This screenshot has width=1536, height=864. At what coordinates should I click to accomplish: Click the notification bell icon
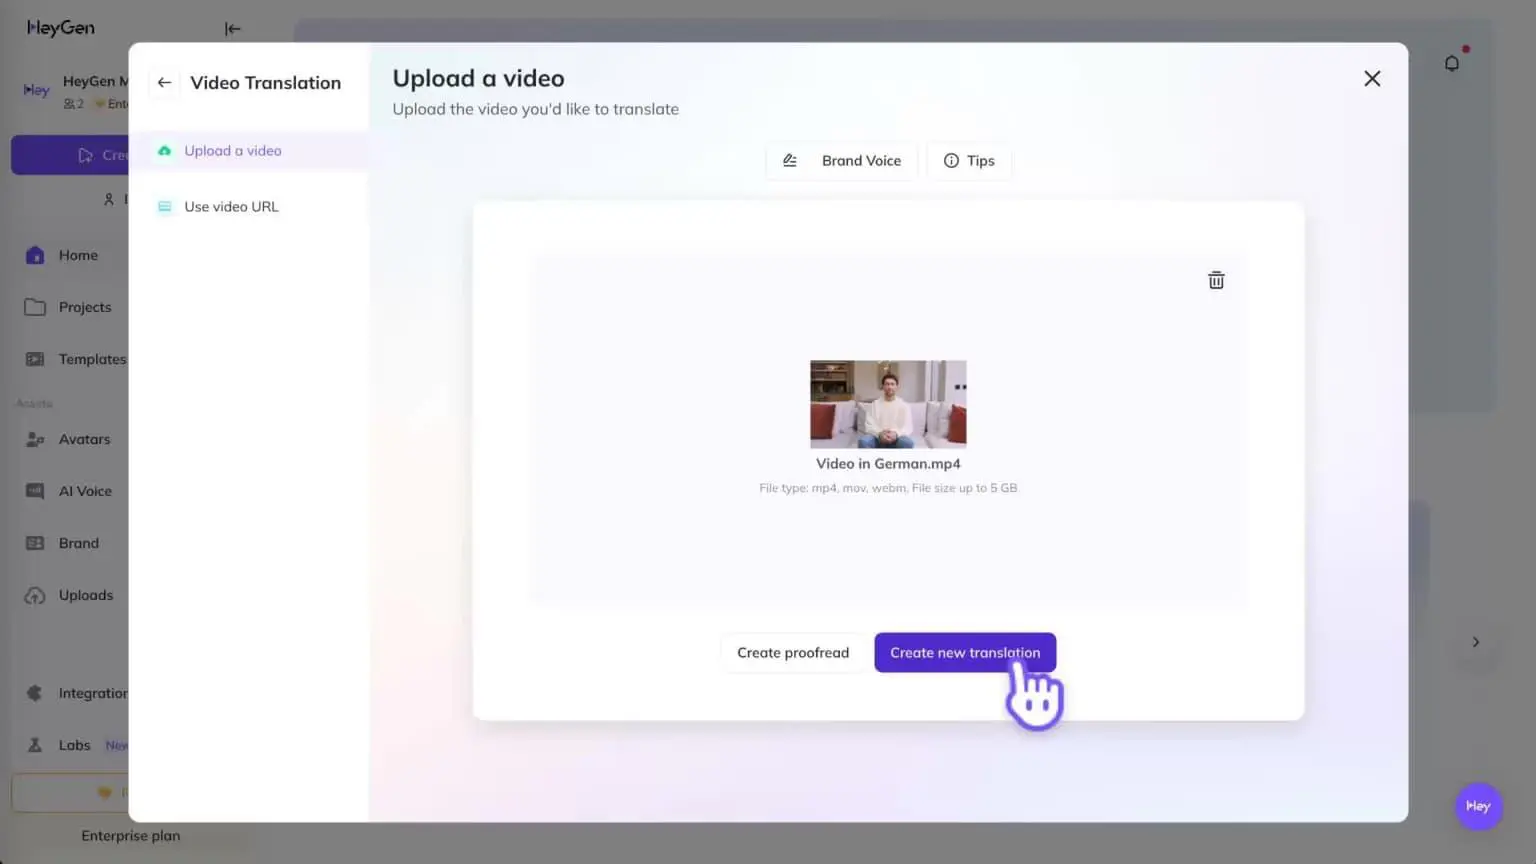1452,63
